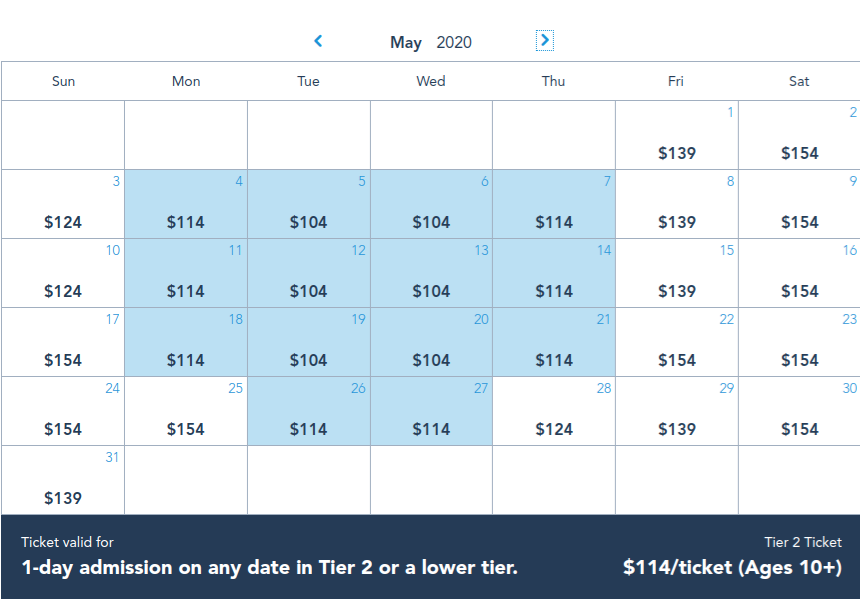
Task: Pick Friday May 22 date
Action: pos(677,342)
